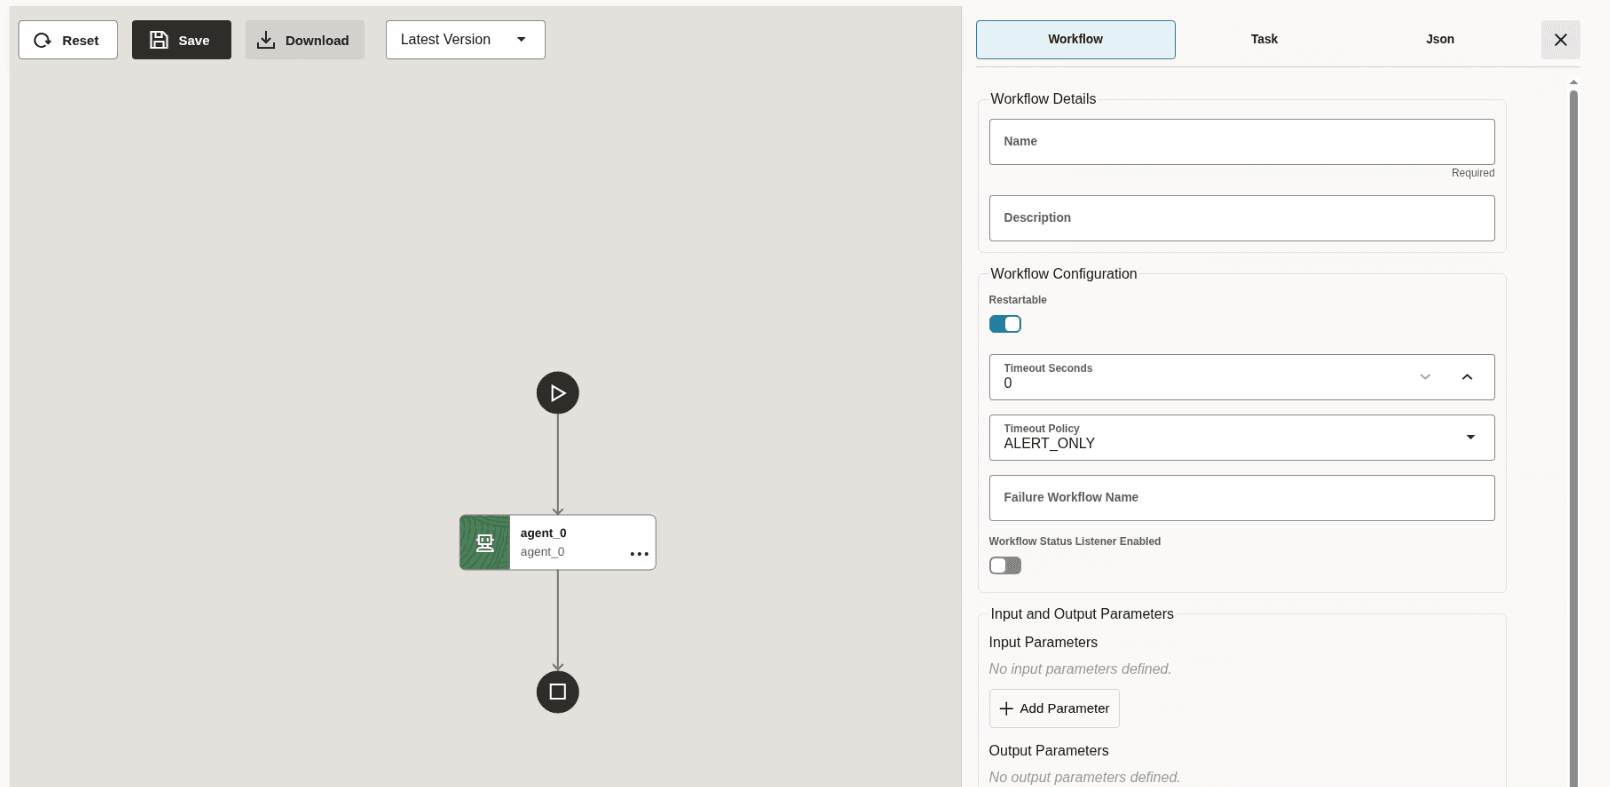
Task: Increase Timeout Seconds with up chevron
Action: click(1467, 377)
